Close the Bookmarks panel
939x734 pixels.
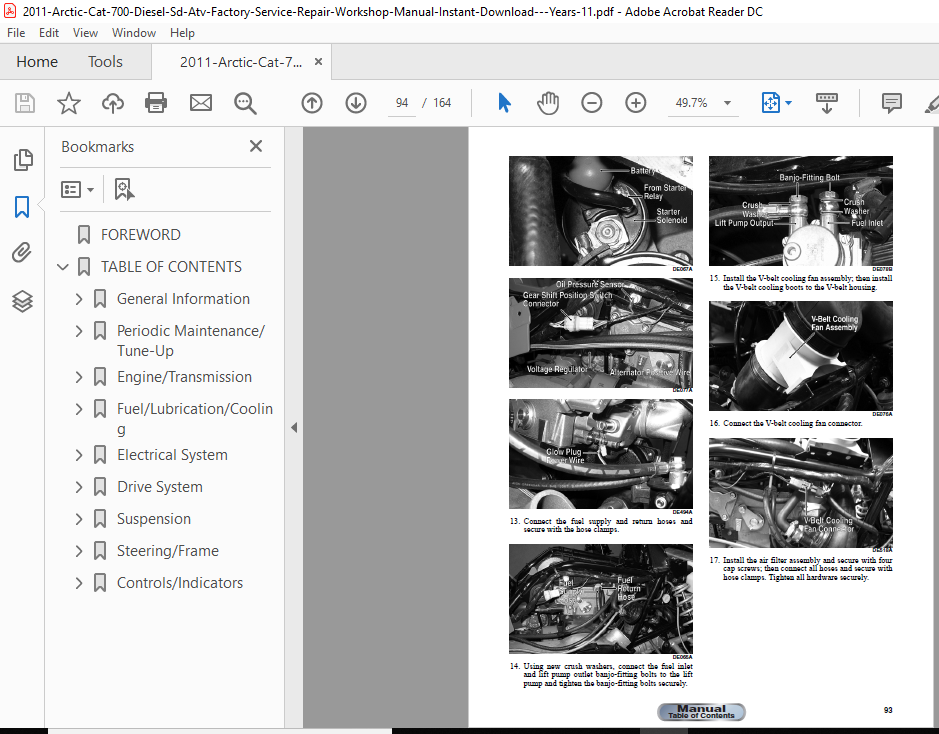click(x=256, y=146)
